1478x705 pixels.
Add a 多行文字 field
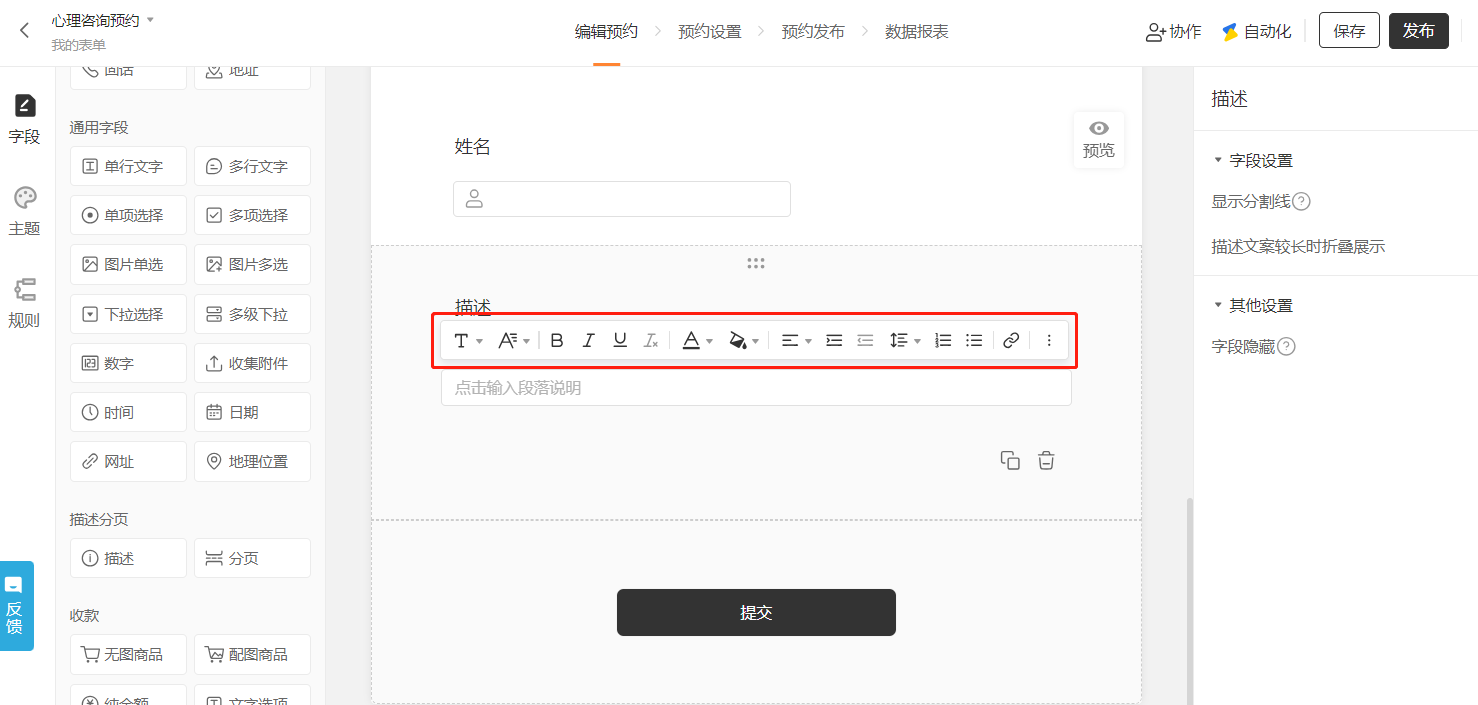[252, 166]
